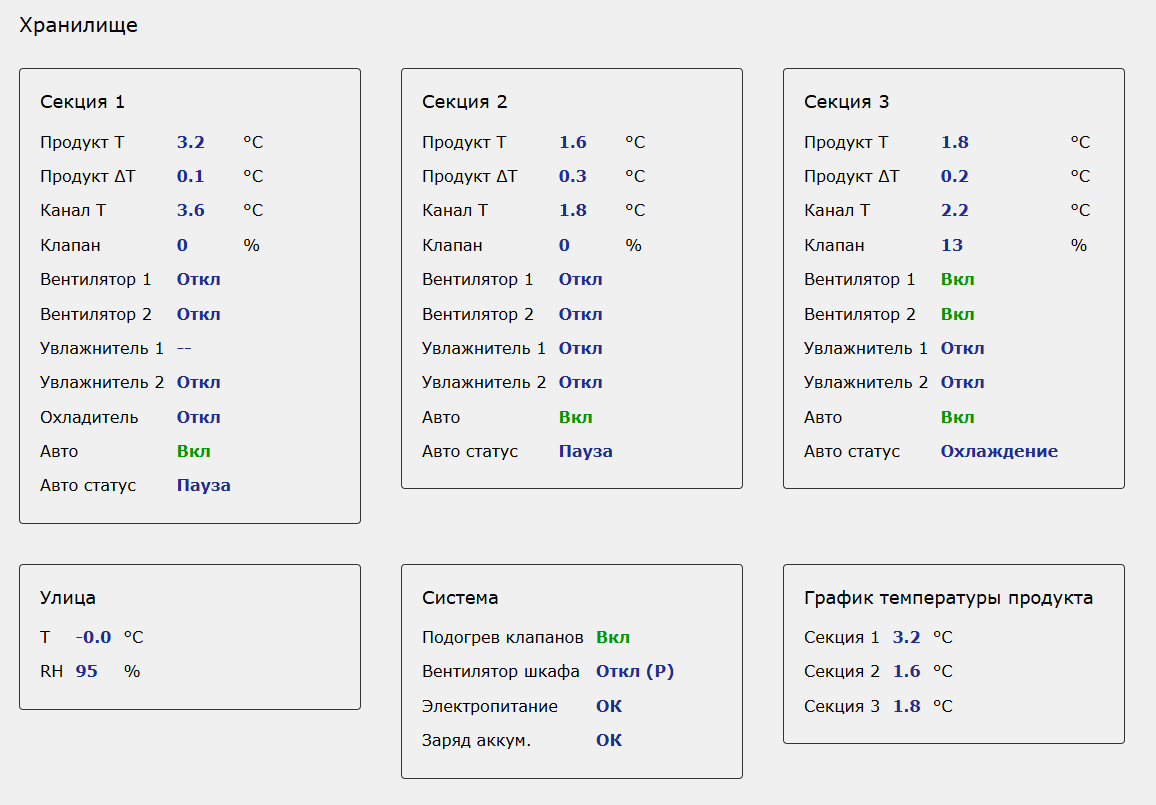Viewport: 1156px width, 805px height.
Task: Toggle Охладитель status in Секция 1
Action: click(x=198, y=417)
